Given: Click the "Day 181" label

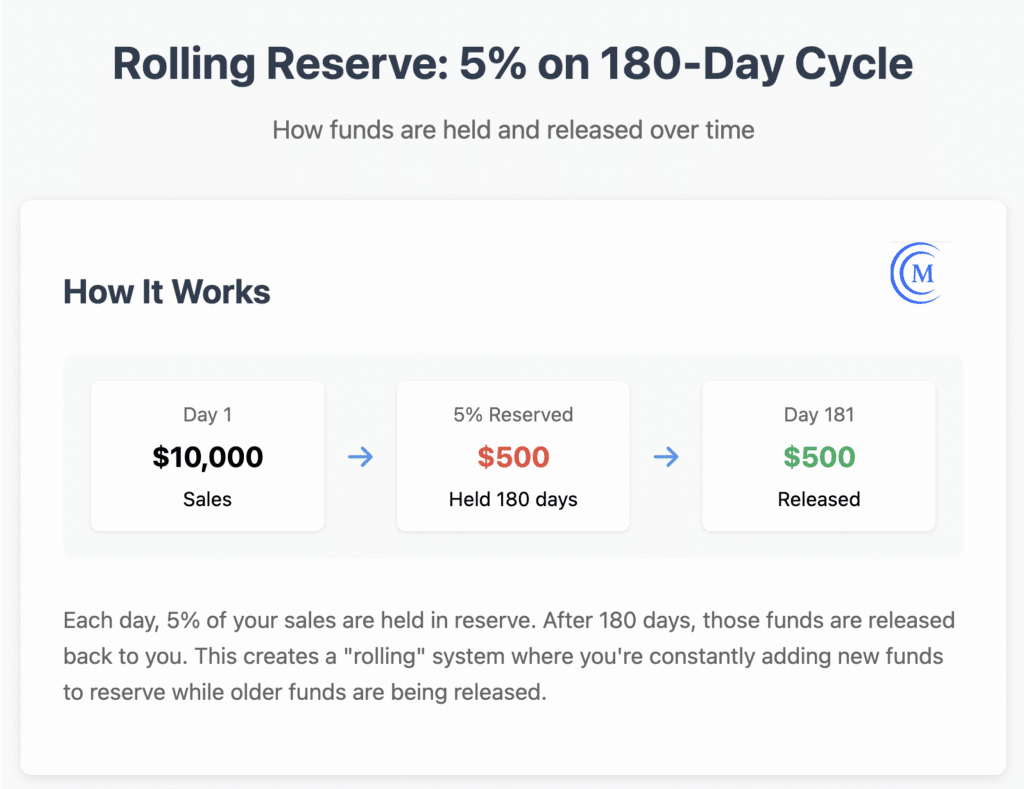Looking at the screenshot, I should tap(819, 415).
